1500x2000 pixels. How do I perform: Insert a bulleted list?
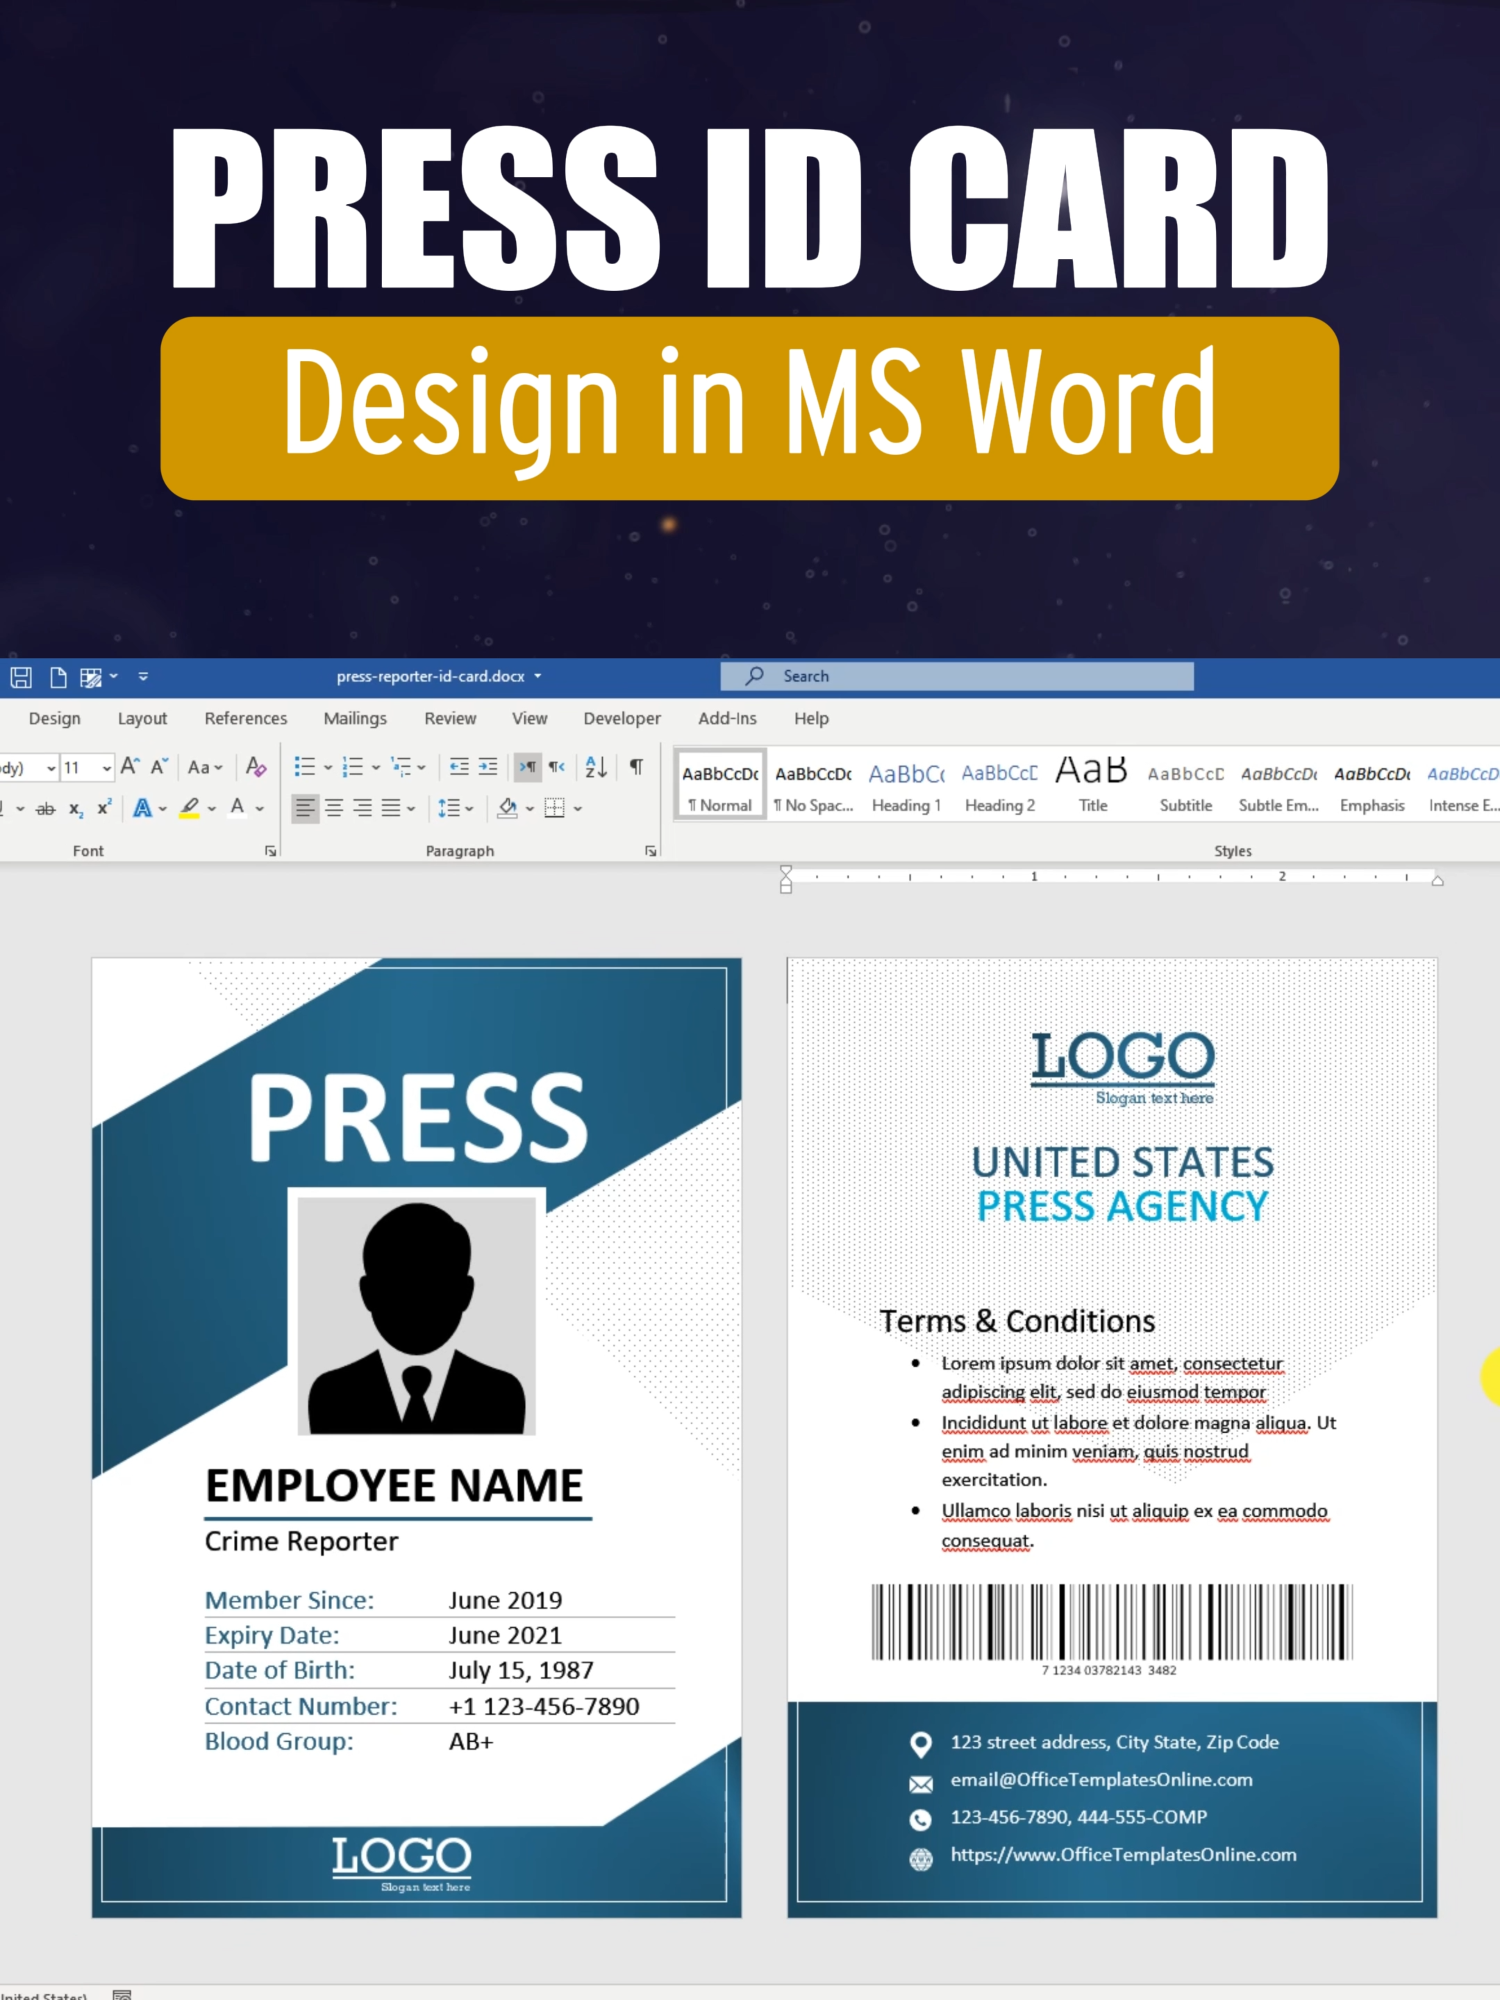pos(305,767)
